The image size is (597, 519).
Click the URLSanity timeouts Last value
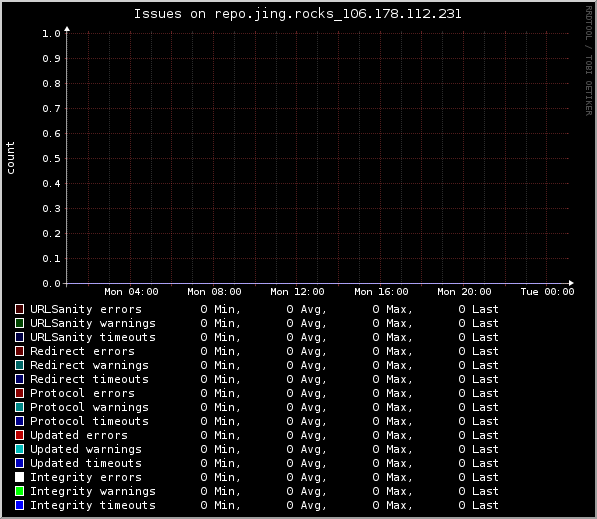[478, 337]
